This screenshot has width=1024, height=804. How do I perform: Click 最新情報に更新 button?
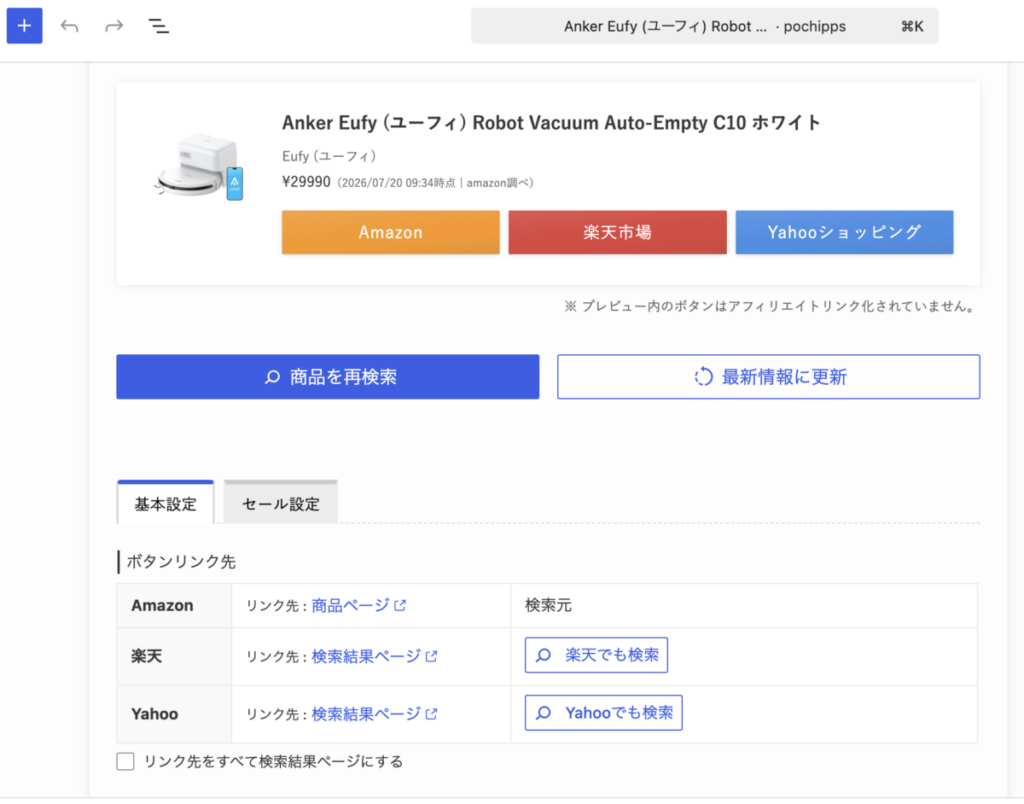(769, 377)
